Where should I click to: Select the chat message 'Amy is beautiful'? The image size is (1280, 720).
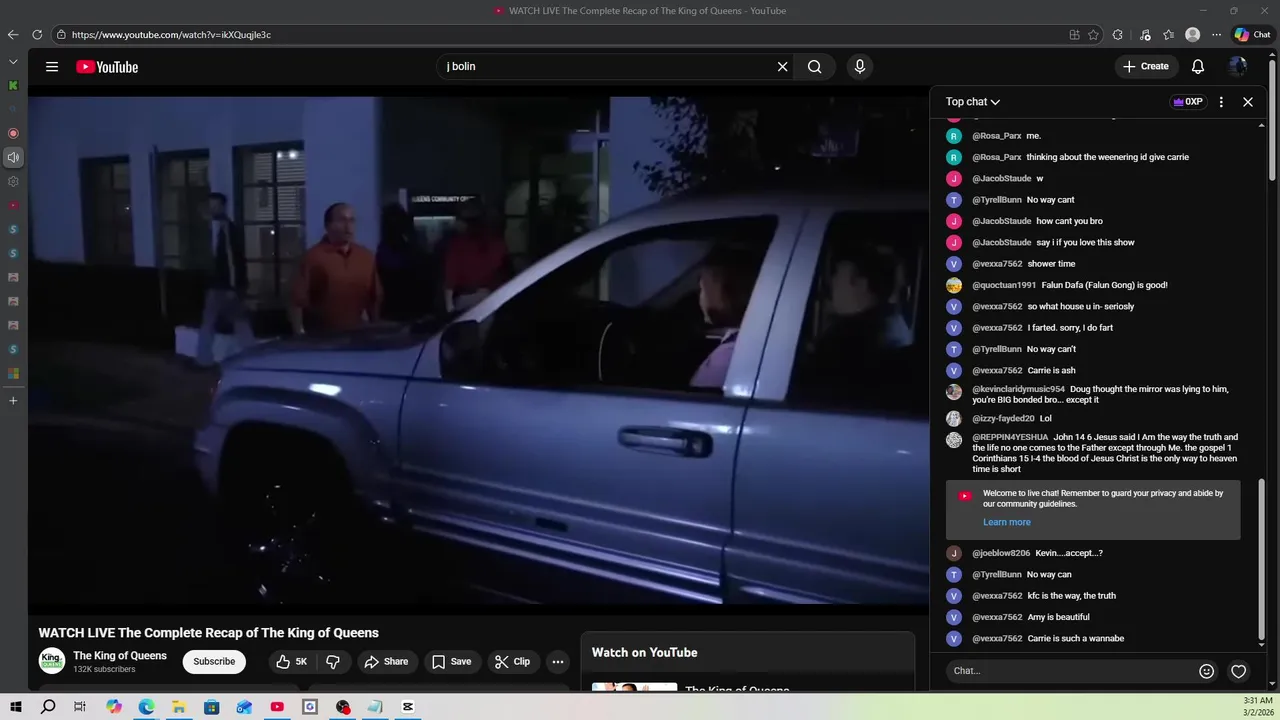coord(1059,617)
